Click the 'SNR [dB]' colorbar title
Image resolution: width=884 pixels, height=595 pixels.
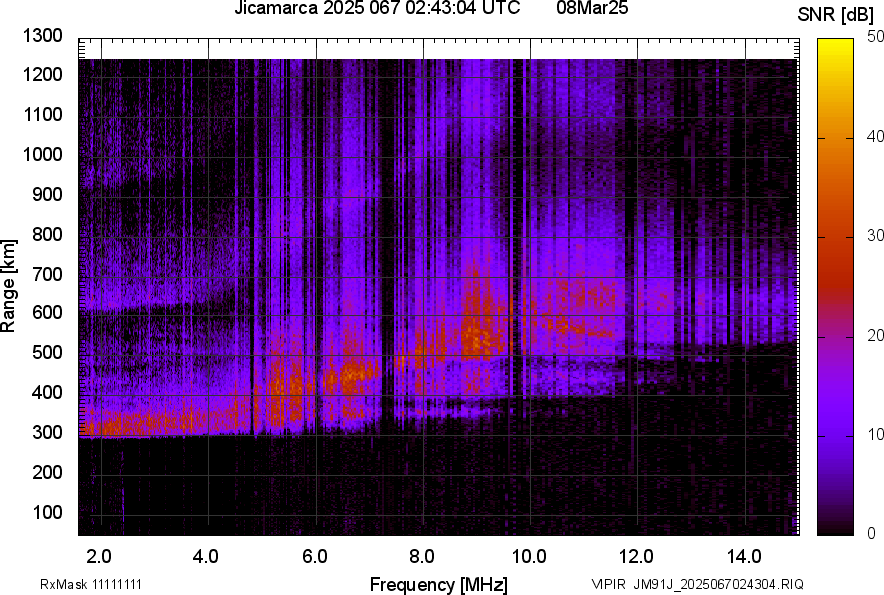click(836, 15)
